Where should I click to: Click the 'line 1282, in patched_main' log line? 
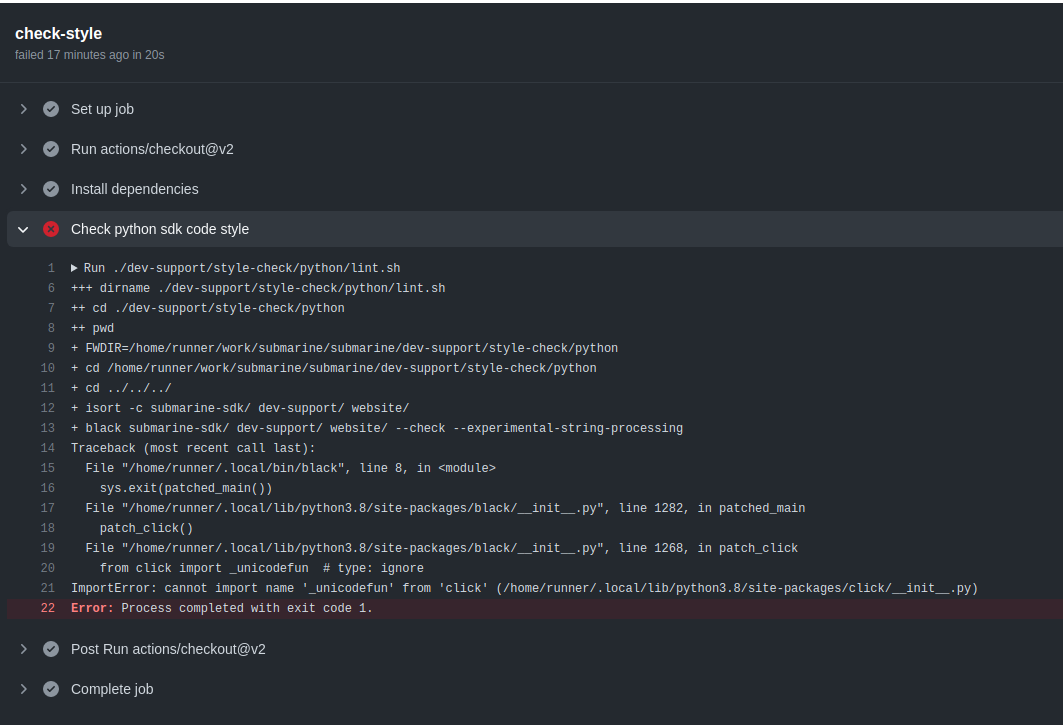[445, 509]
